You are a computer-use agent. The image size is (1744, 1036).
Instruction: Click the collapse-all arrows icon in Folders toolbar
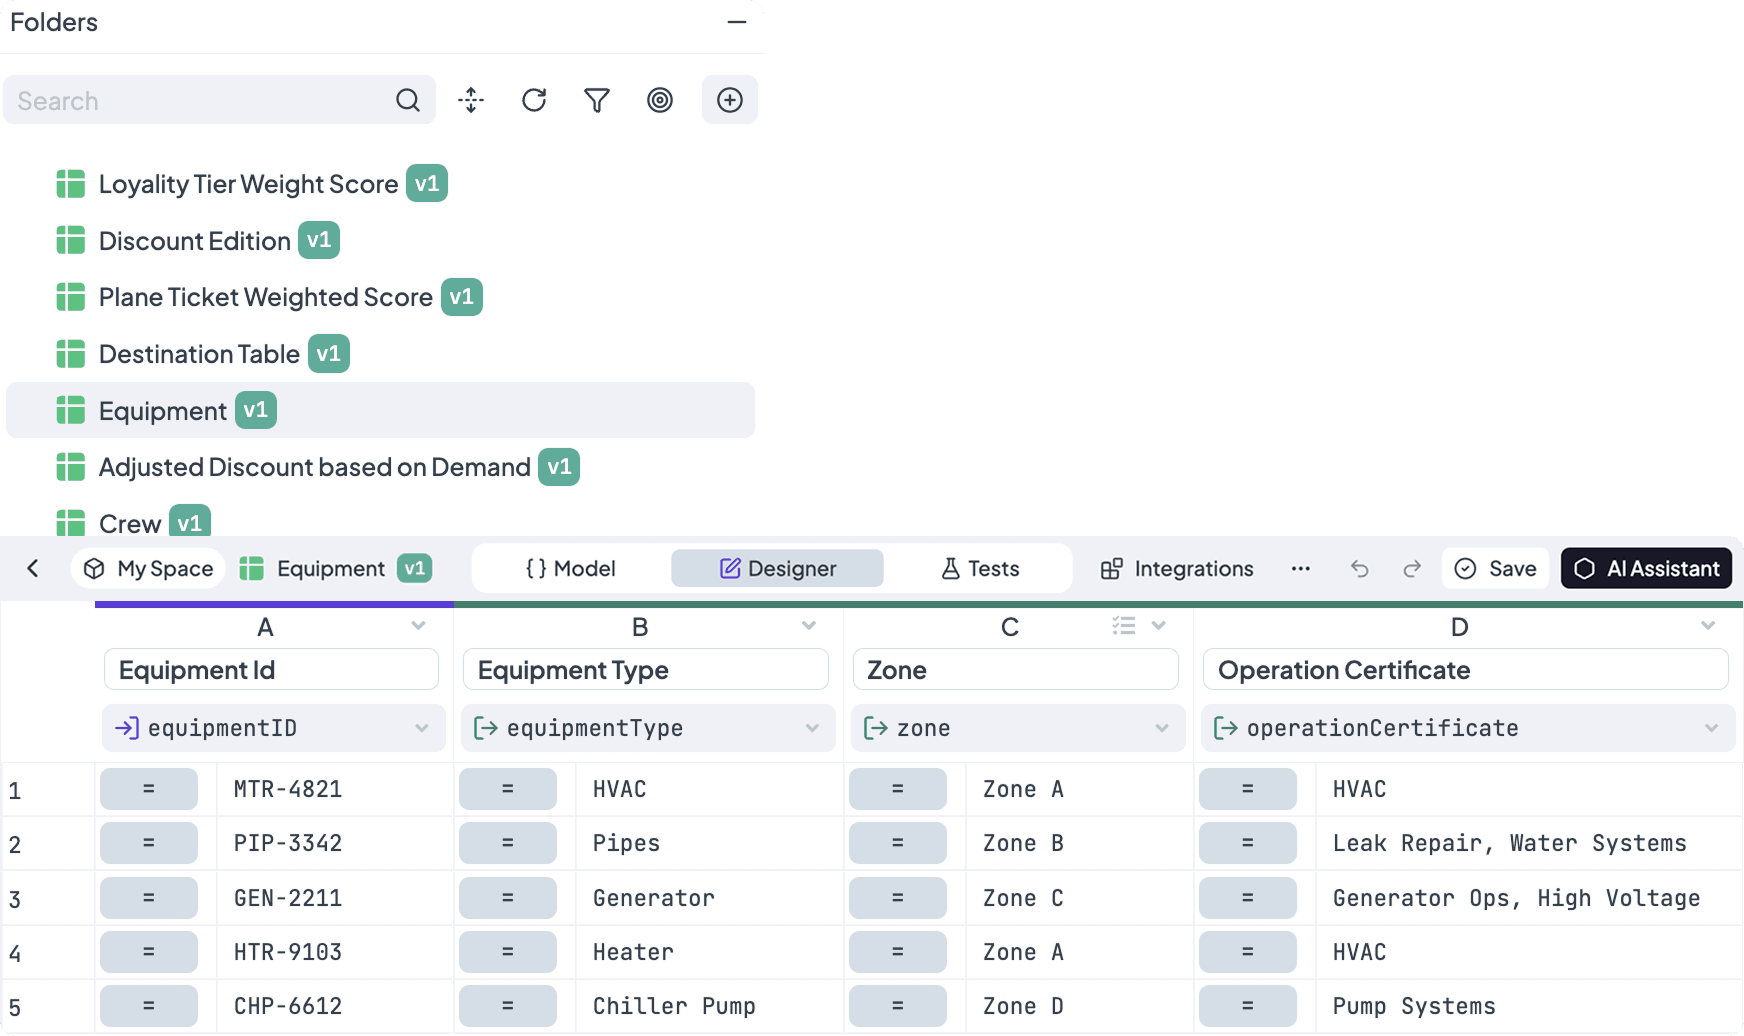coord(471,100)
